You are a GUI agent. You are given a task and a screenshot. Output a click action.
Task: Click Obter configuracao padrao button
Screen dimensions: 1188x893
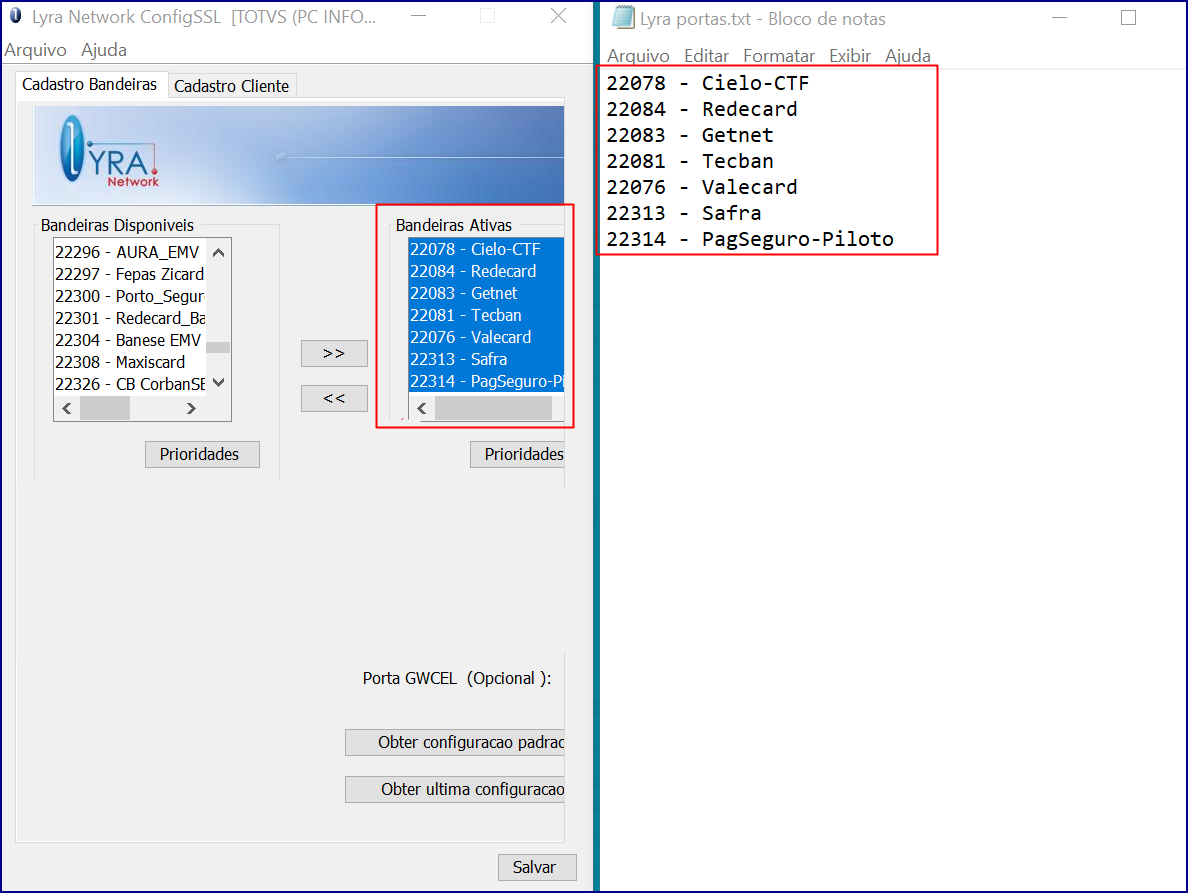[455, 742]
